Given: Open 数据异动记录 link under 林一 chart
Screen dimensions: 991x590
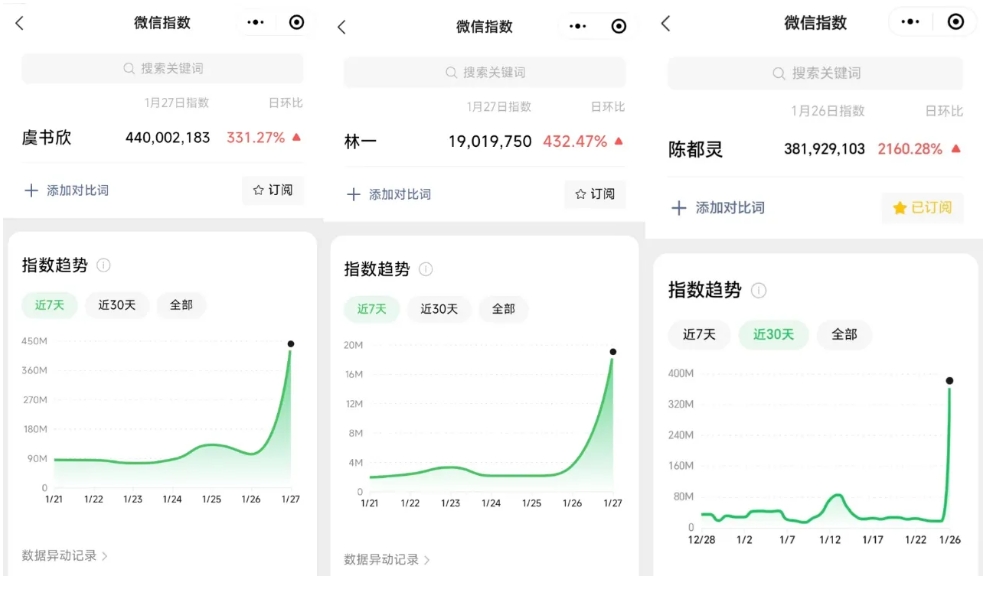Looking at the screenshot, I should point(387,560).
